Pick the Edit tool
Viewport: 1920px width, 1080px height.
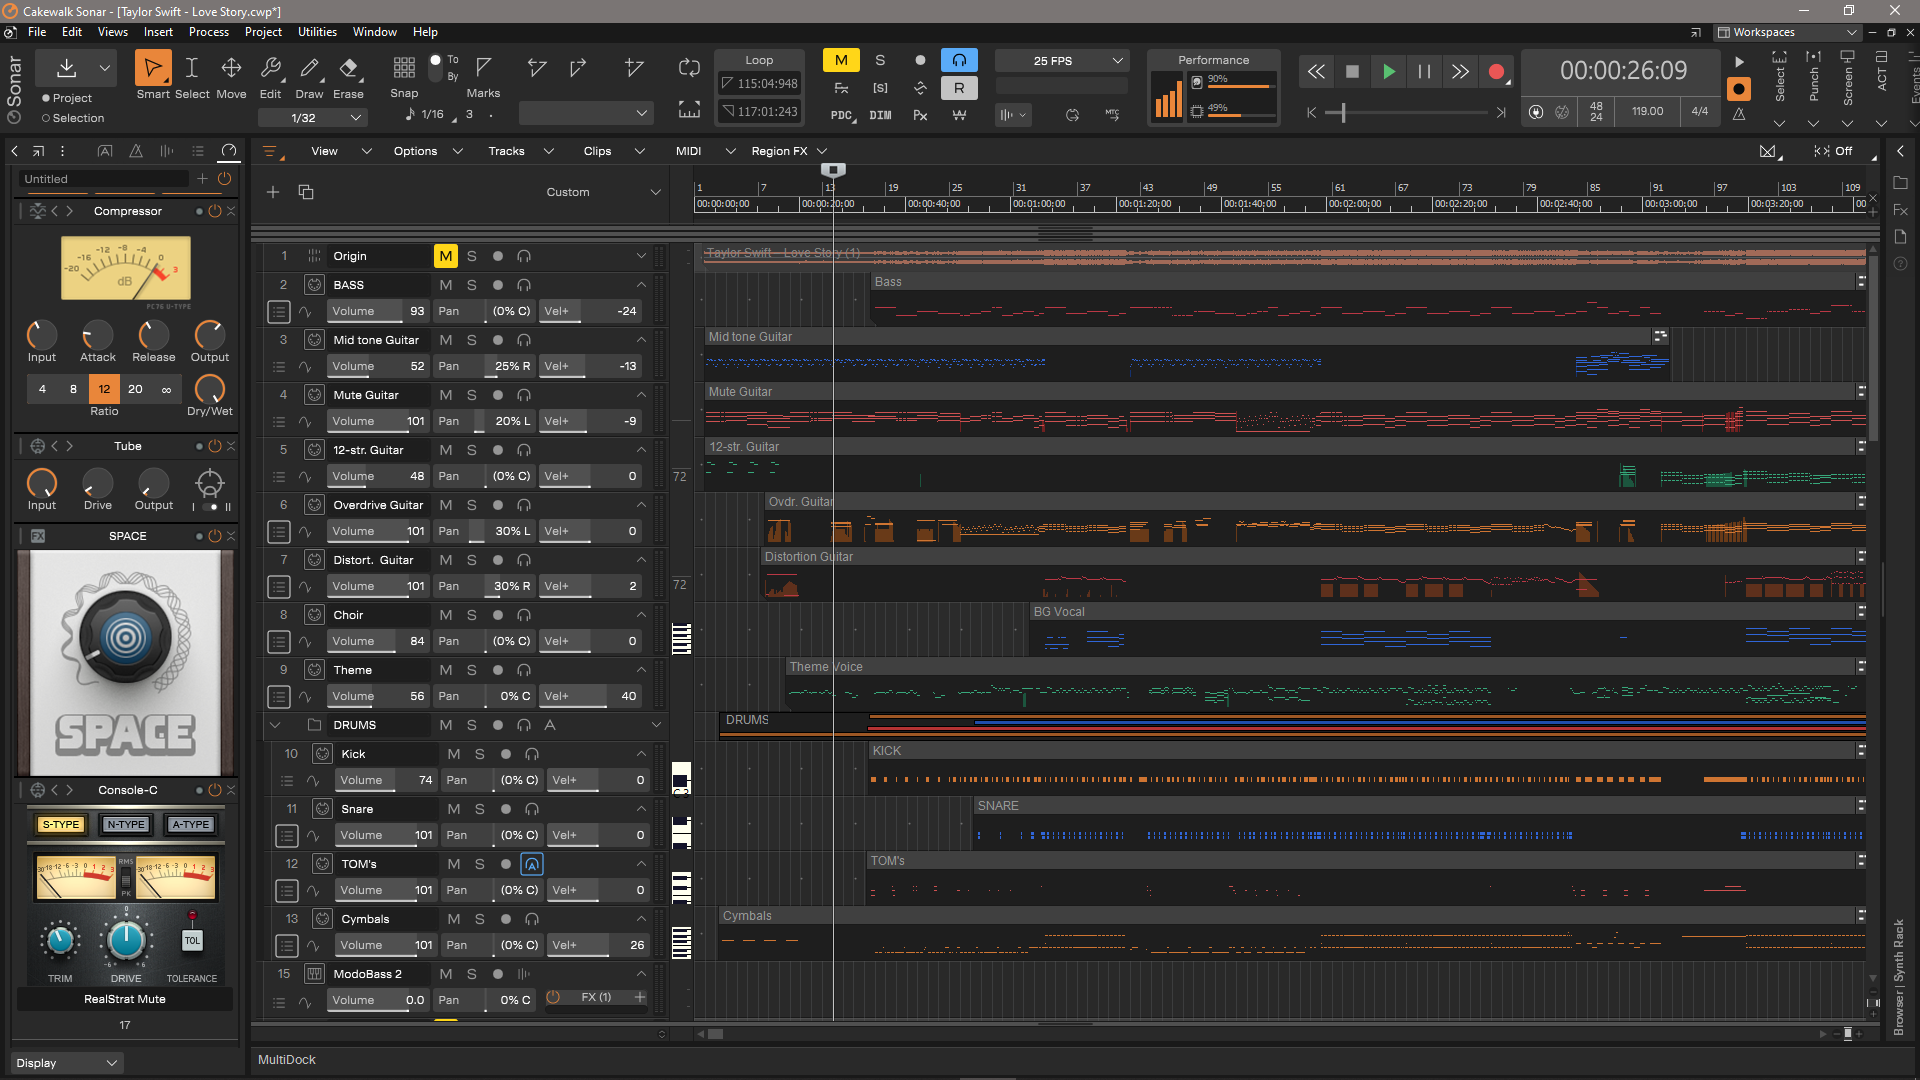coord(270,69)
